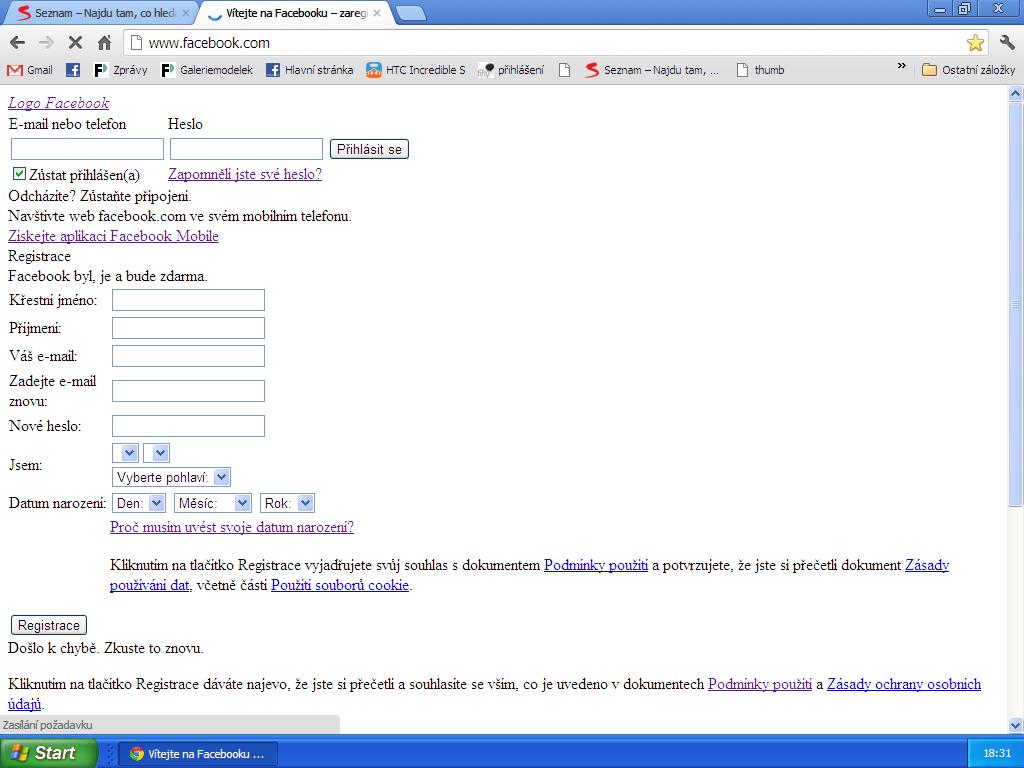Screen dimensions: 1024x768
Task: Open the Logo Facebook link
Action: click(x=58, y=103)
